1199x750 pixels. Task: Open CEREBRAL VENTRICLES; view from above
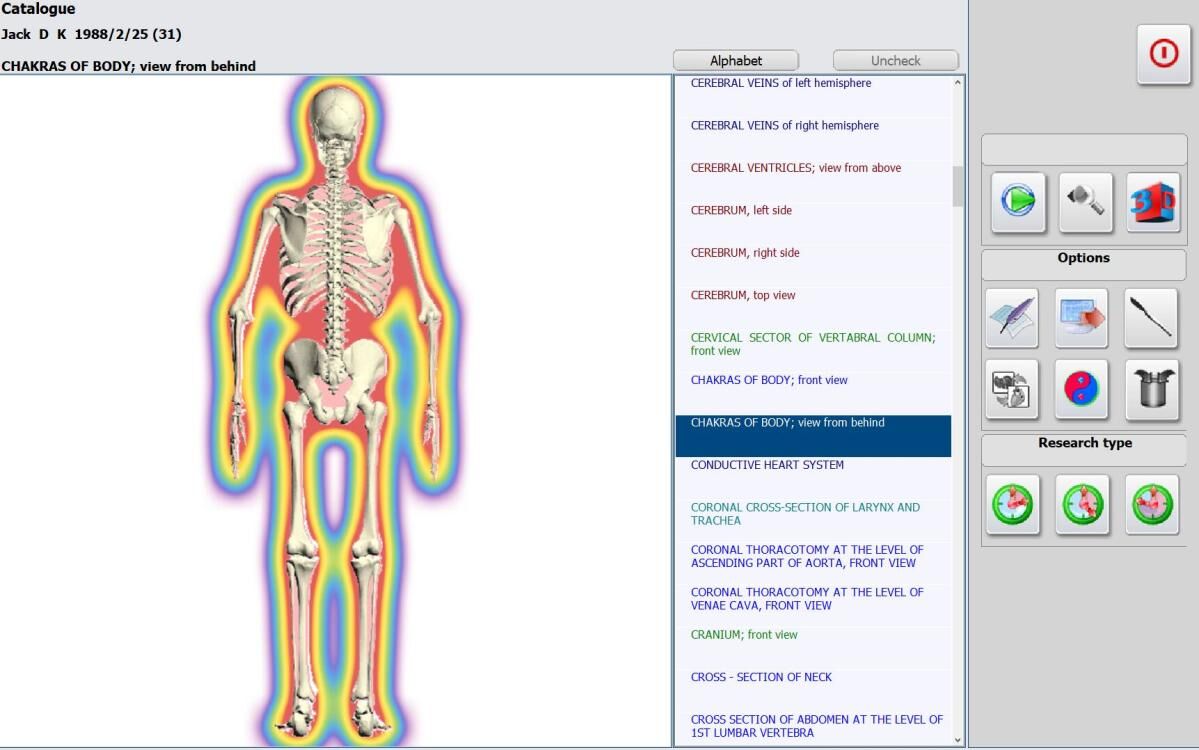coord(795,168)
